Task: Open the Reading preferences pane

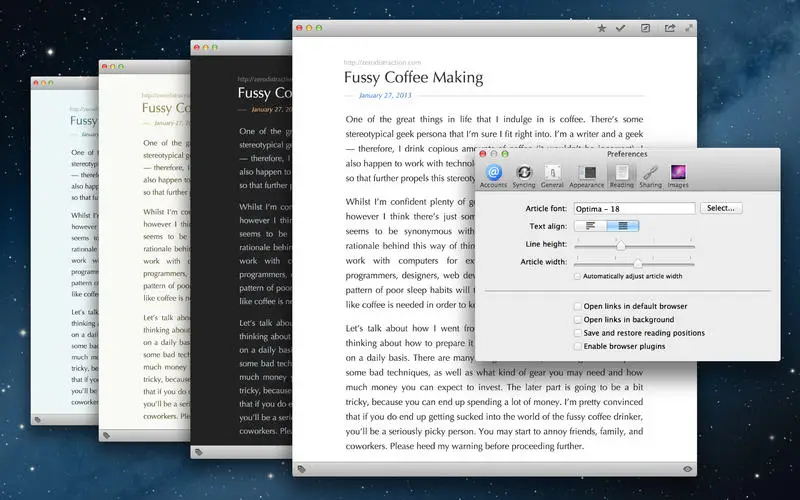Action: [x=621, y=177]
